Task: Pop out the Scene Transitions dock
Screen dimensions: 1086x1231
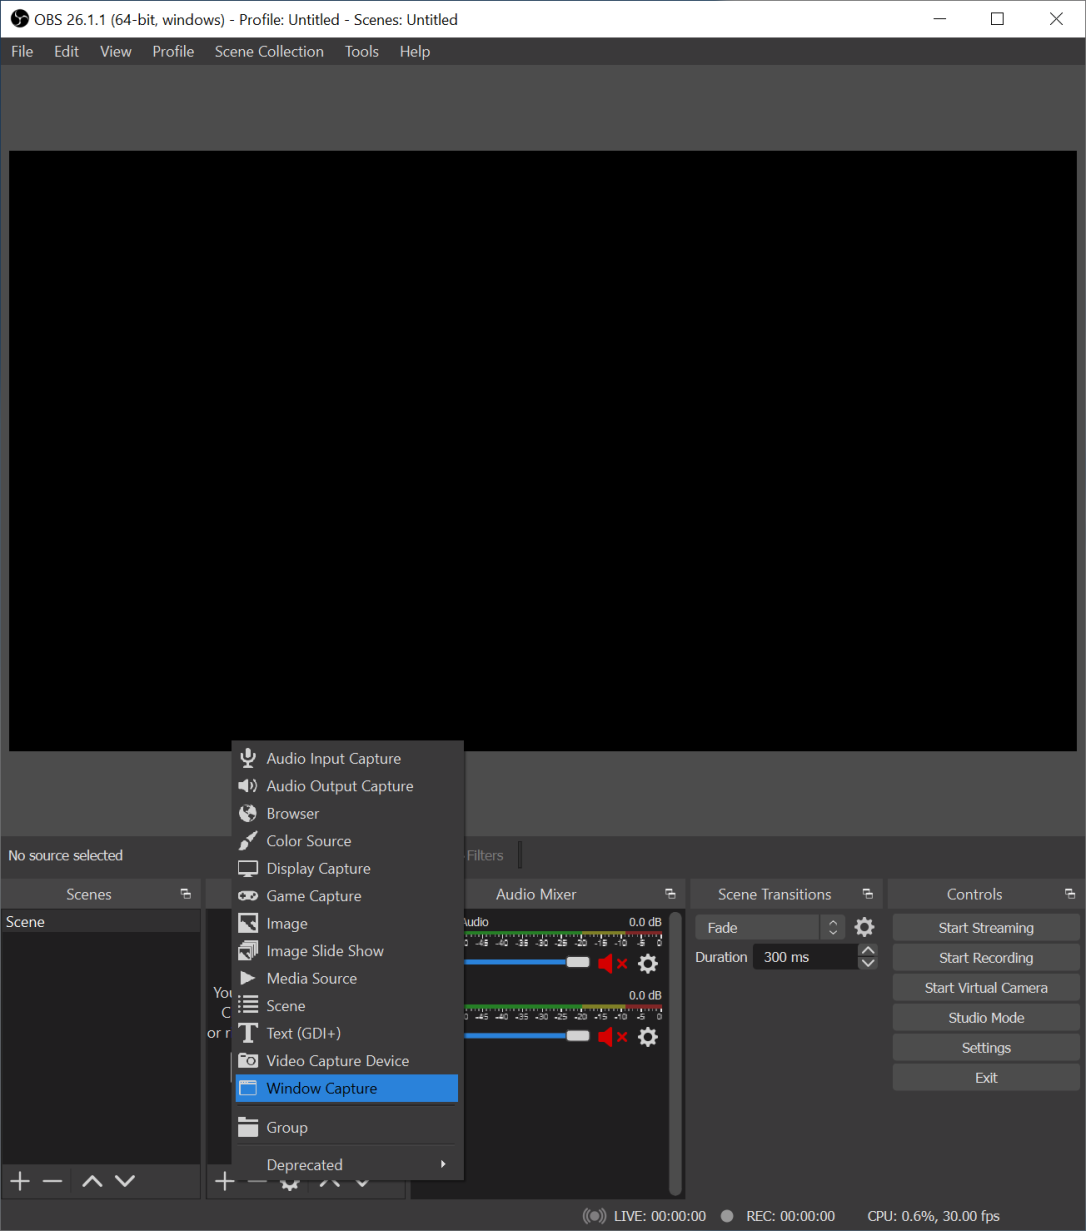Action: (x=868, y=895)
